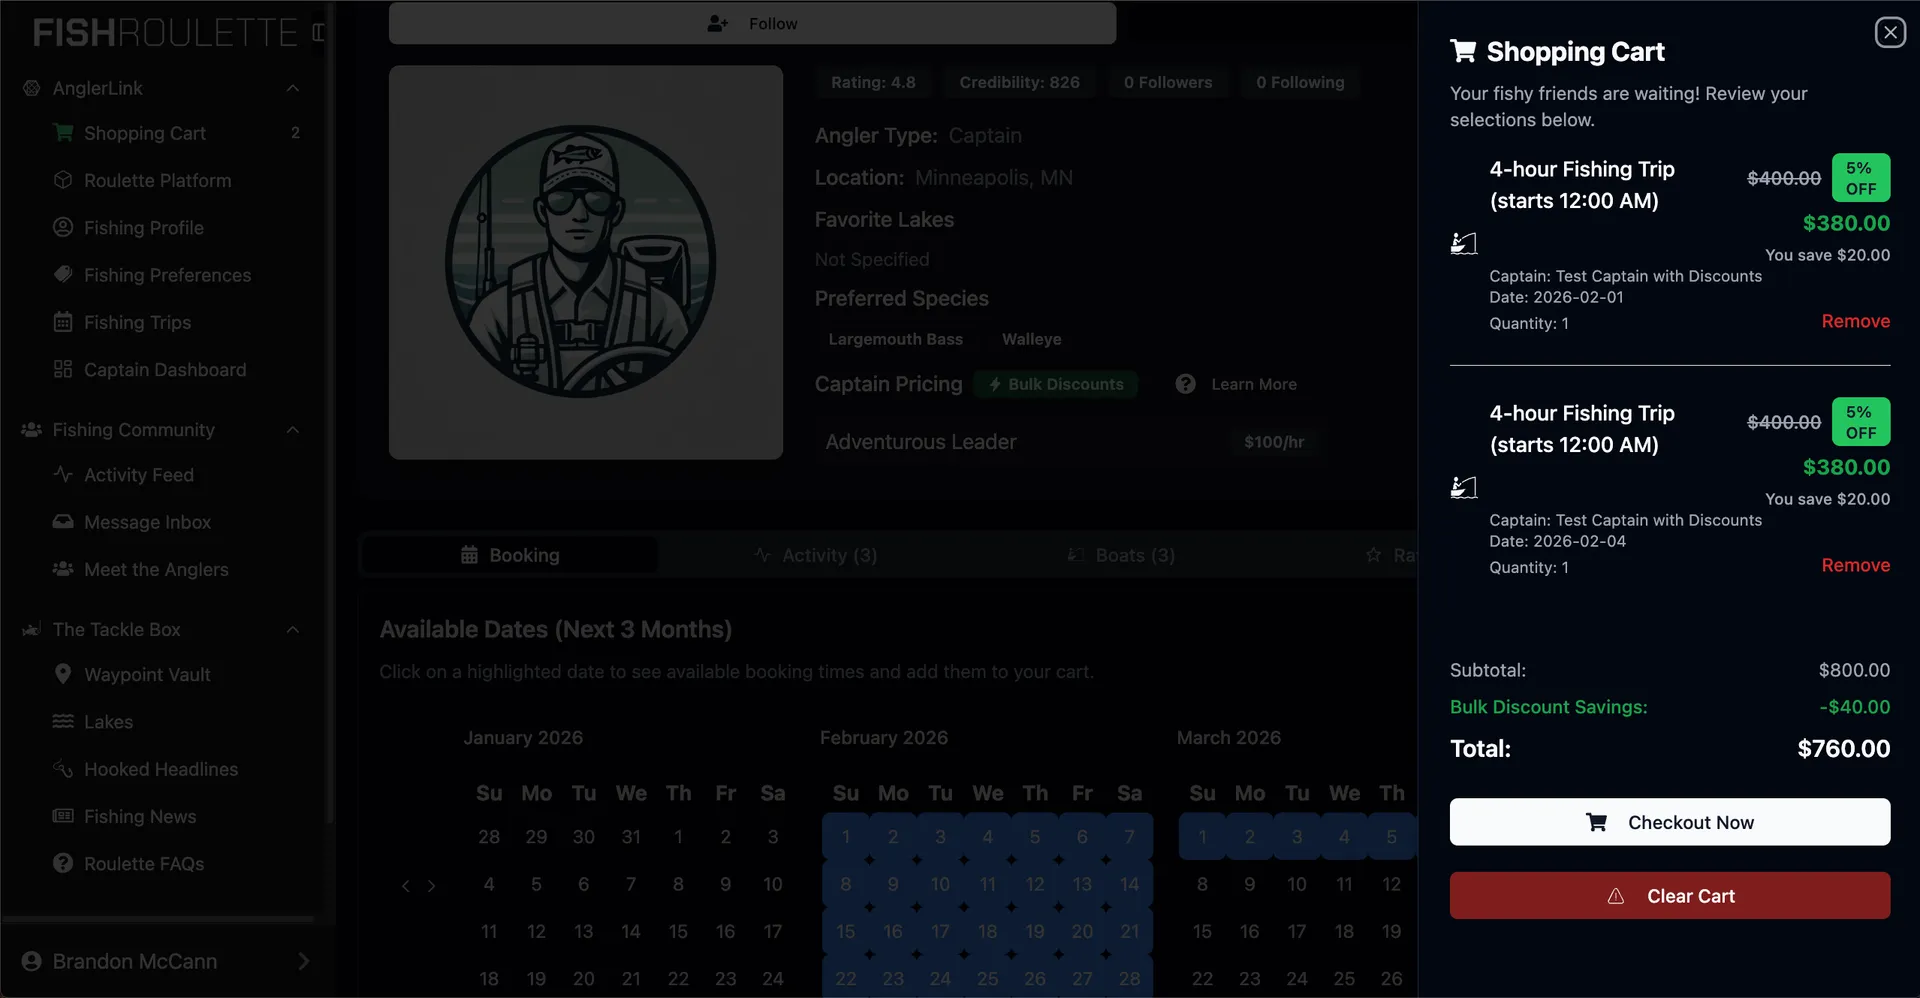This screenshot has height=998, width=1920.
Task: Collapse The Tackle Box section
Action: point(293,630)
